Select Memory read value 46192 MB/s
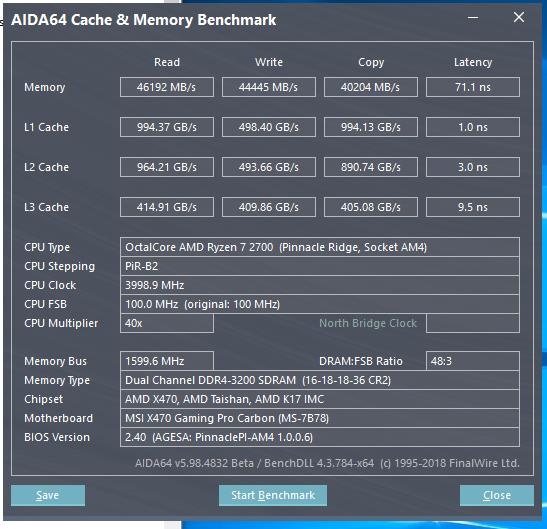The width and height of the screenshot is (547, 529). pyautogui.click(x=167, y=87)
